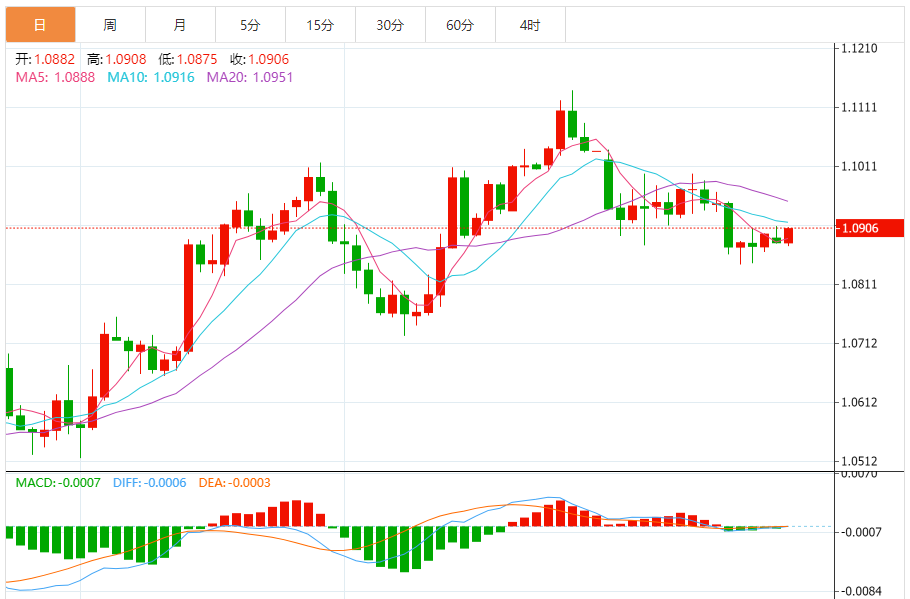Click the MA10 indicator label
Image resolution: width=910 pixels, height=599 pixels.
(x=151, y=77)
